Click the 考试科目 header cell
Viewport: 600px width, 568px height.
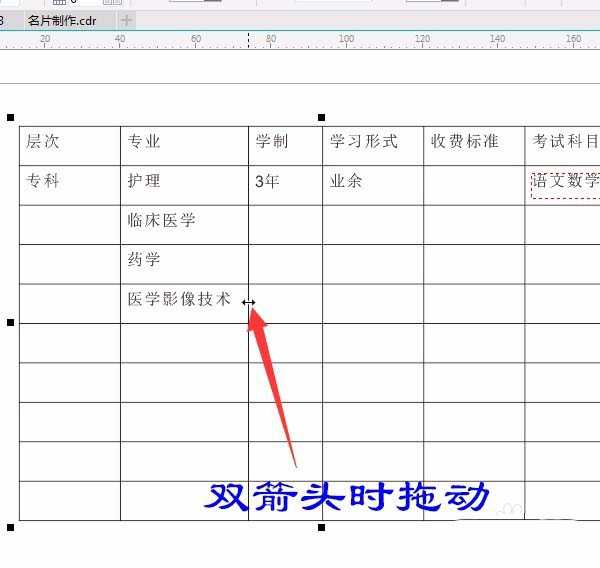[562, 146]
